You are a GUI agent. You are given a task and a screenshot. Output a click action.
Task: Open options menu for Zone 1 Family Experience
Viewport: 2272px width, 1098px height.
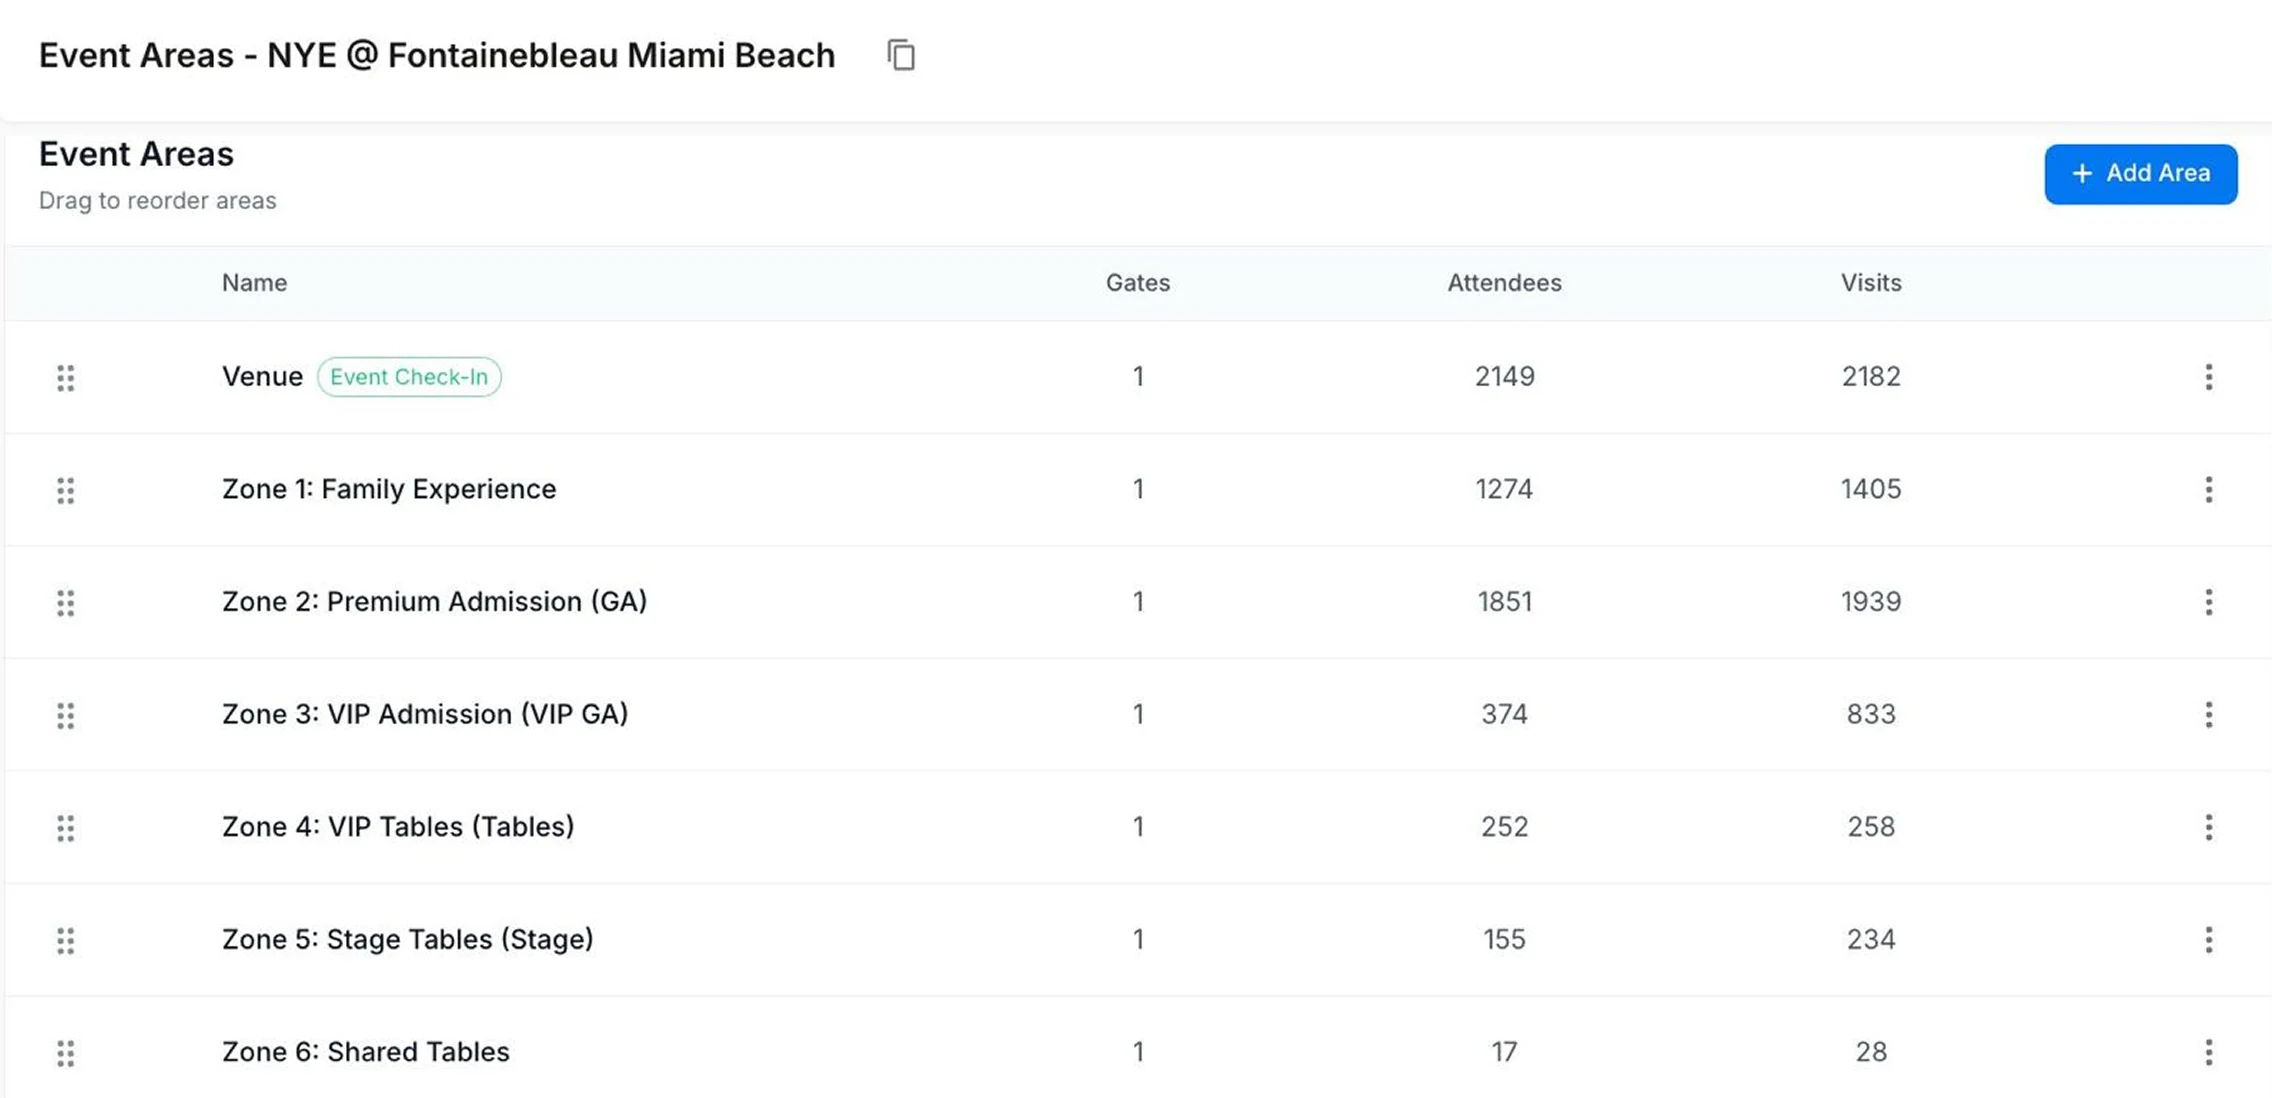[2208, 489]
